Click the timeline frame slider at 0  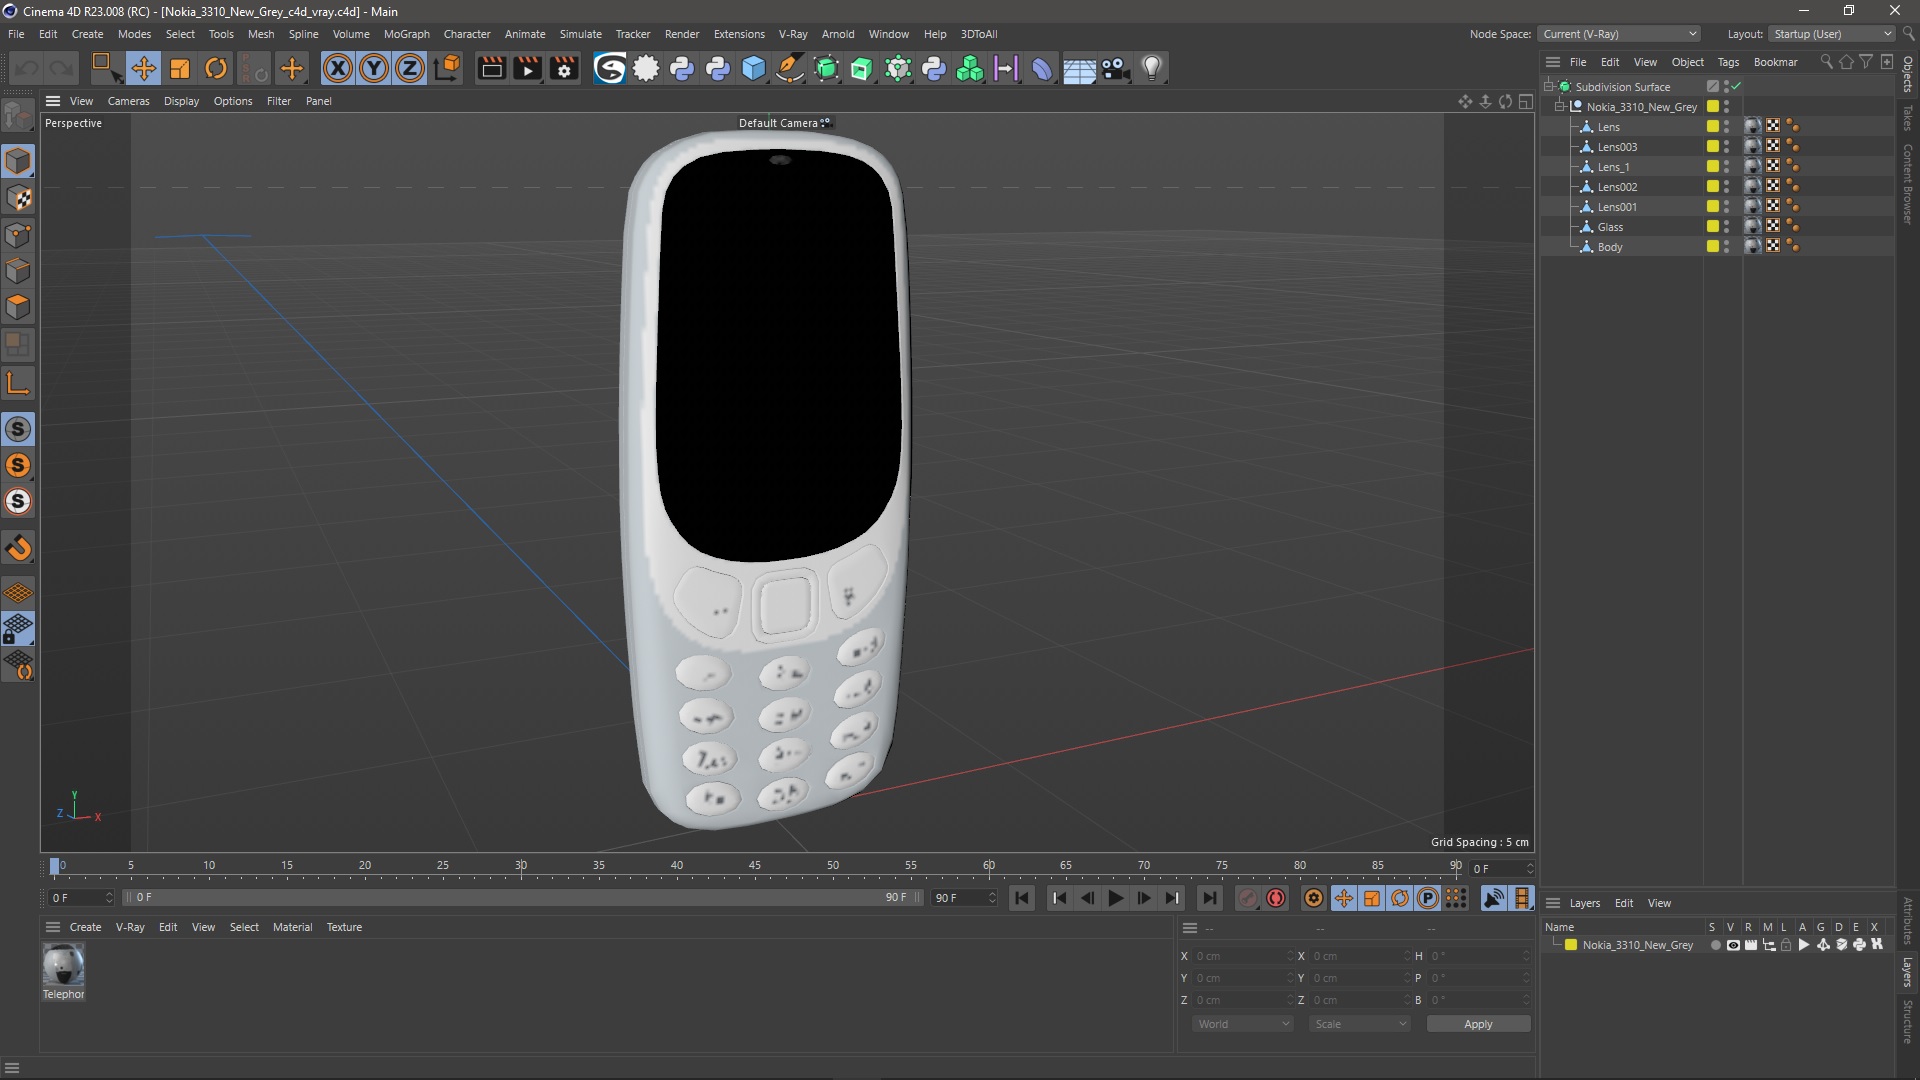(x=55, y=866)
